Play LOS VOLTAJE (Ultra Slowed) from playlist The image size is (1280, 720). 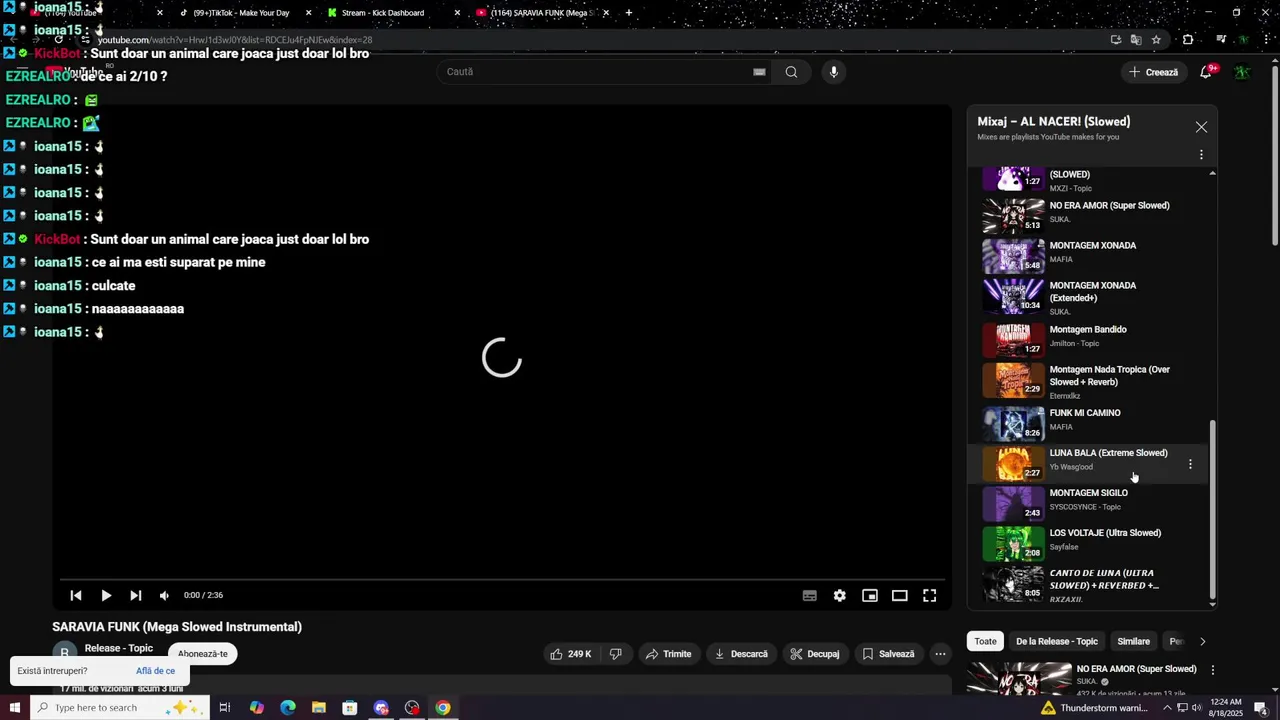(x=1090, y=543)
